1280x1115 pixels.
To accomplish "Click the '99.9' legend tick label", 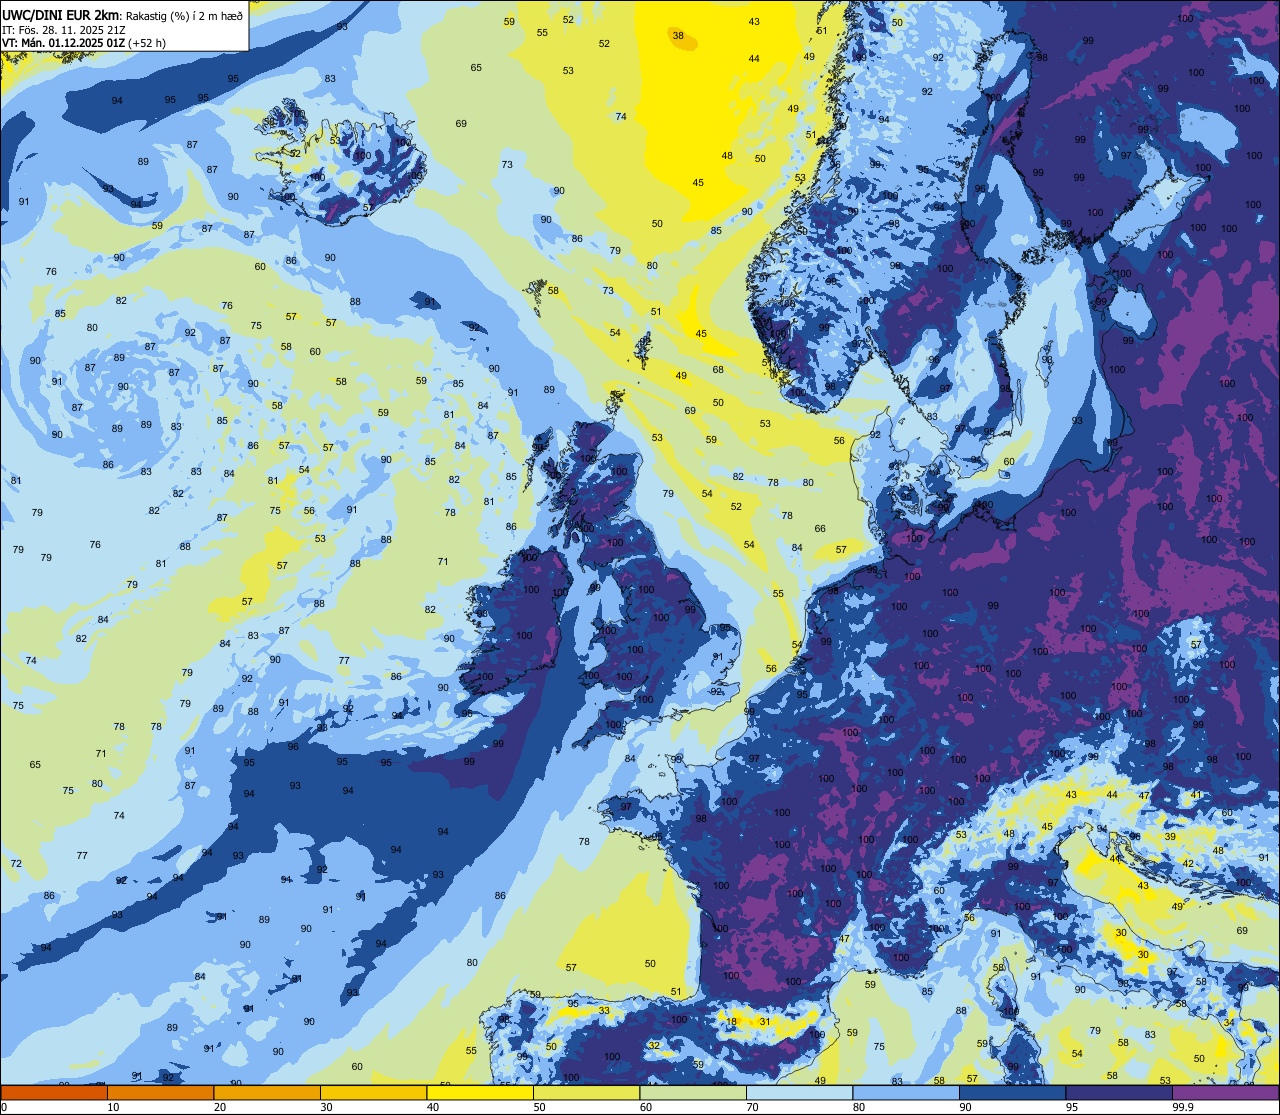I will [x=1182, y=1107].
